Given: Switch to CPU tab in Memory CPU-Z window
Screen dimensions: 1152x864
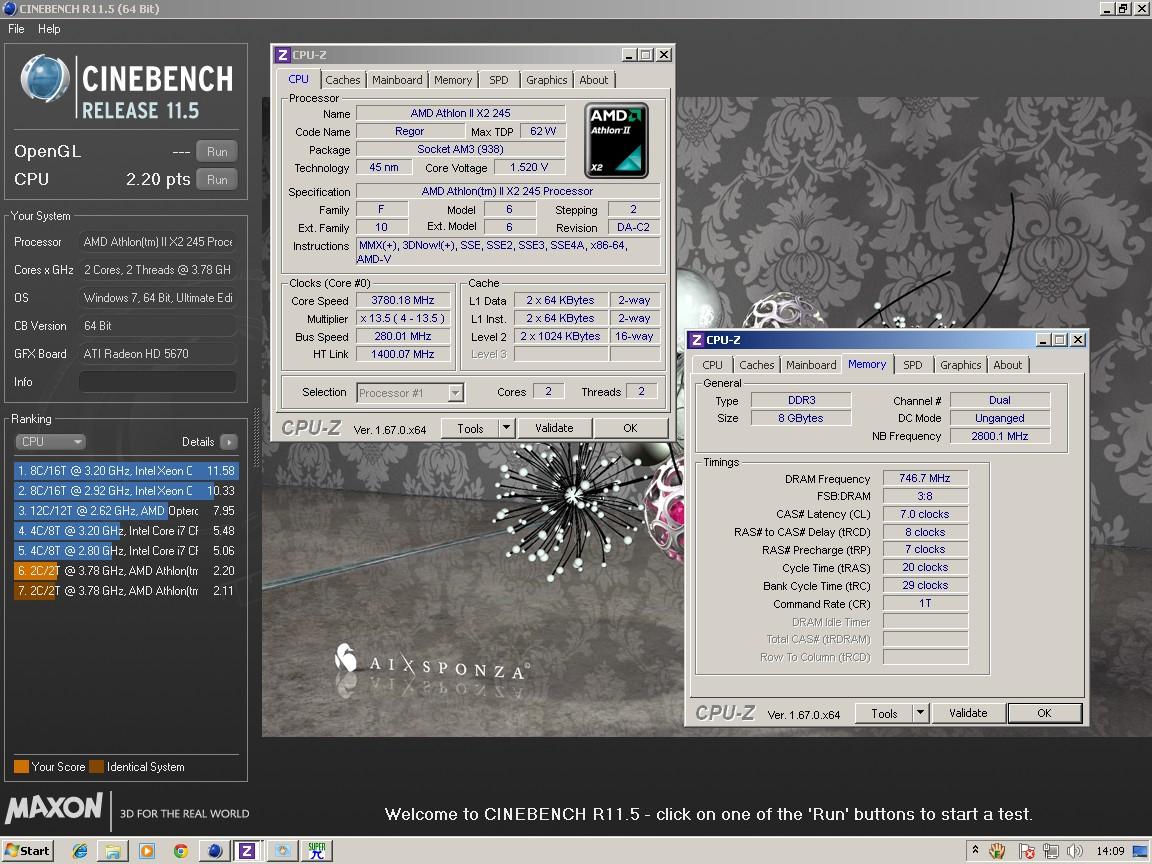Looking at the screenshot, I should [x=712, y=364].
